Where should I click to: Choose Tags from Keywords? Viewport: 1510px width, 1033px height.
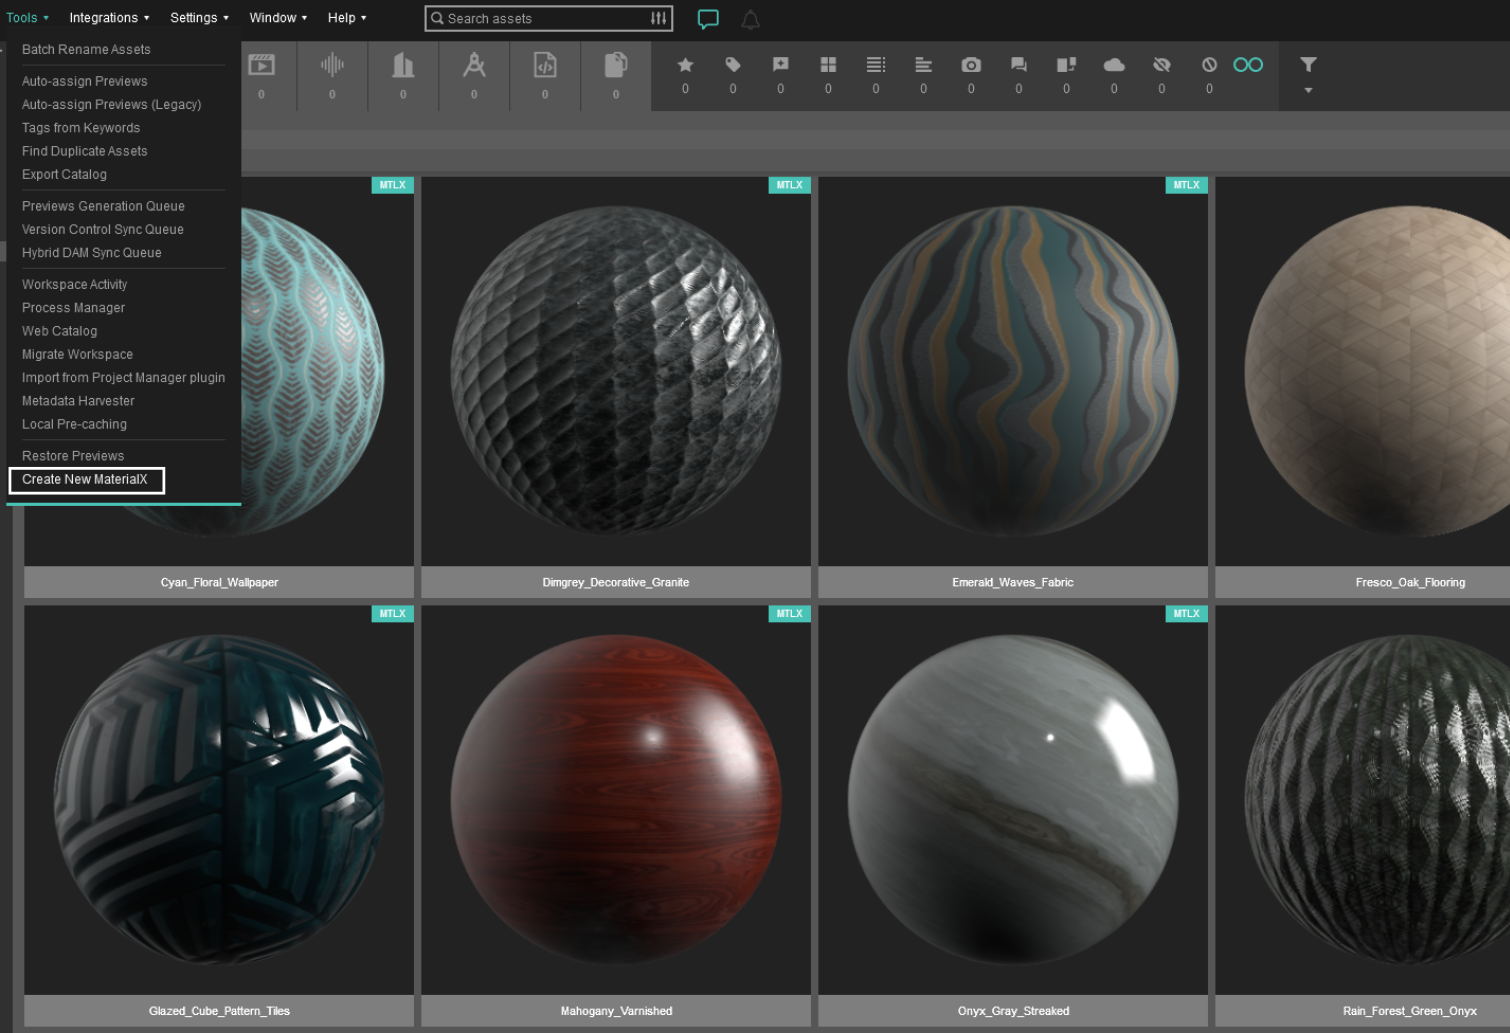pos(81,128)
